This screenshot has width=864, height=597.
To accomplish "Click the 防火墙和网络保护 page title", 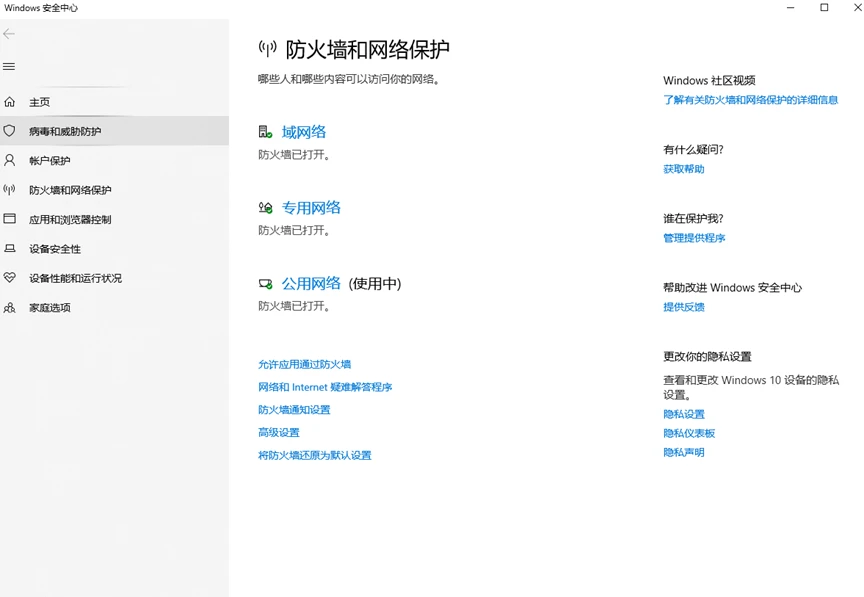I will (x=368, y=50).
